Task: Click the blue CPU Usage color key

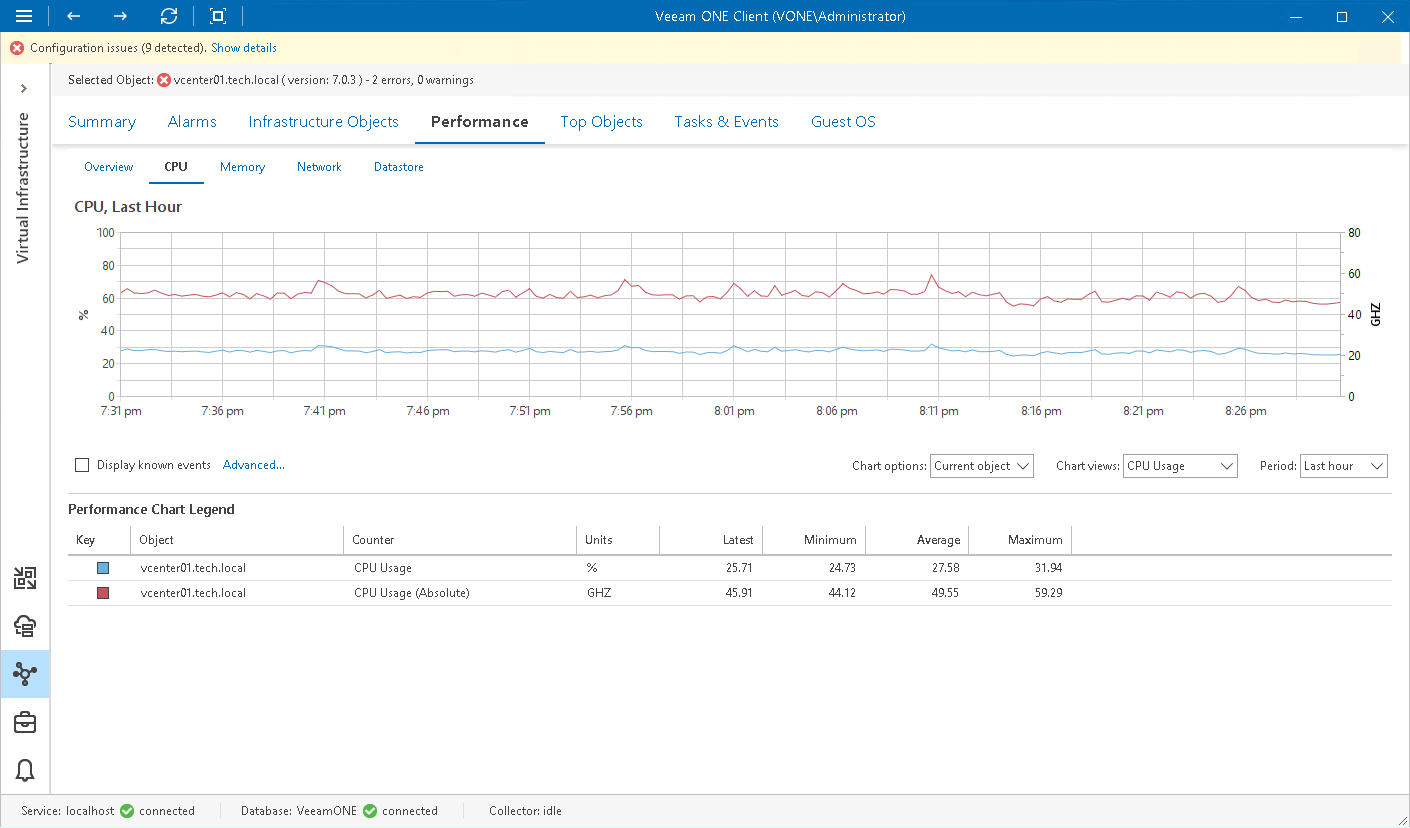Action: click(103, 568)
